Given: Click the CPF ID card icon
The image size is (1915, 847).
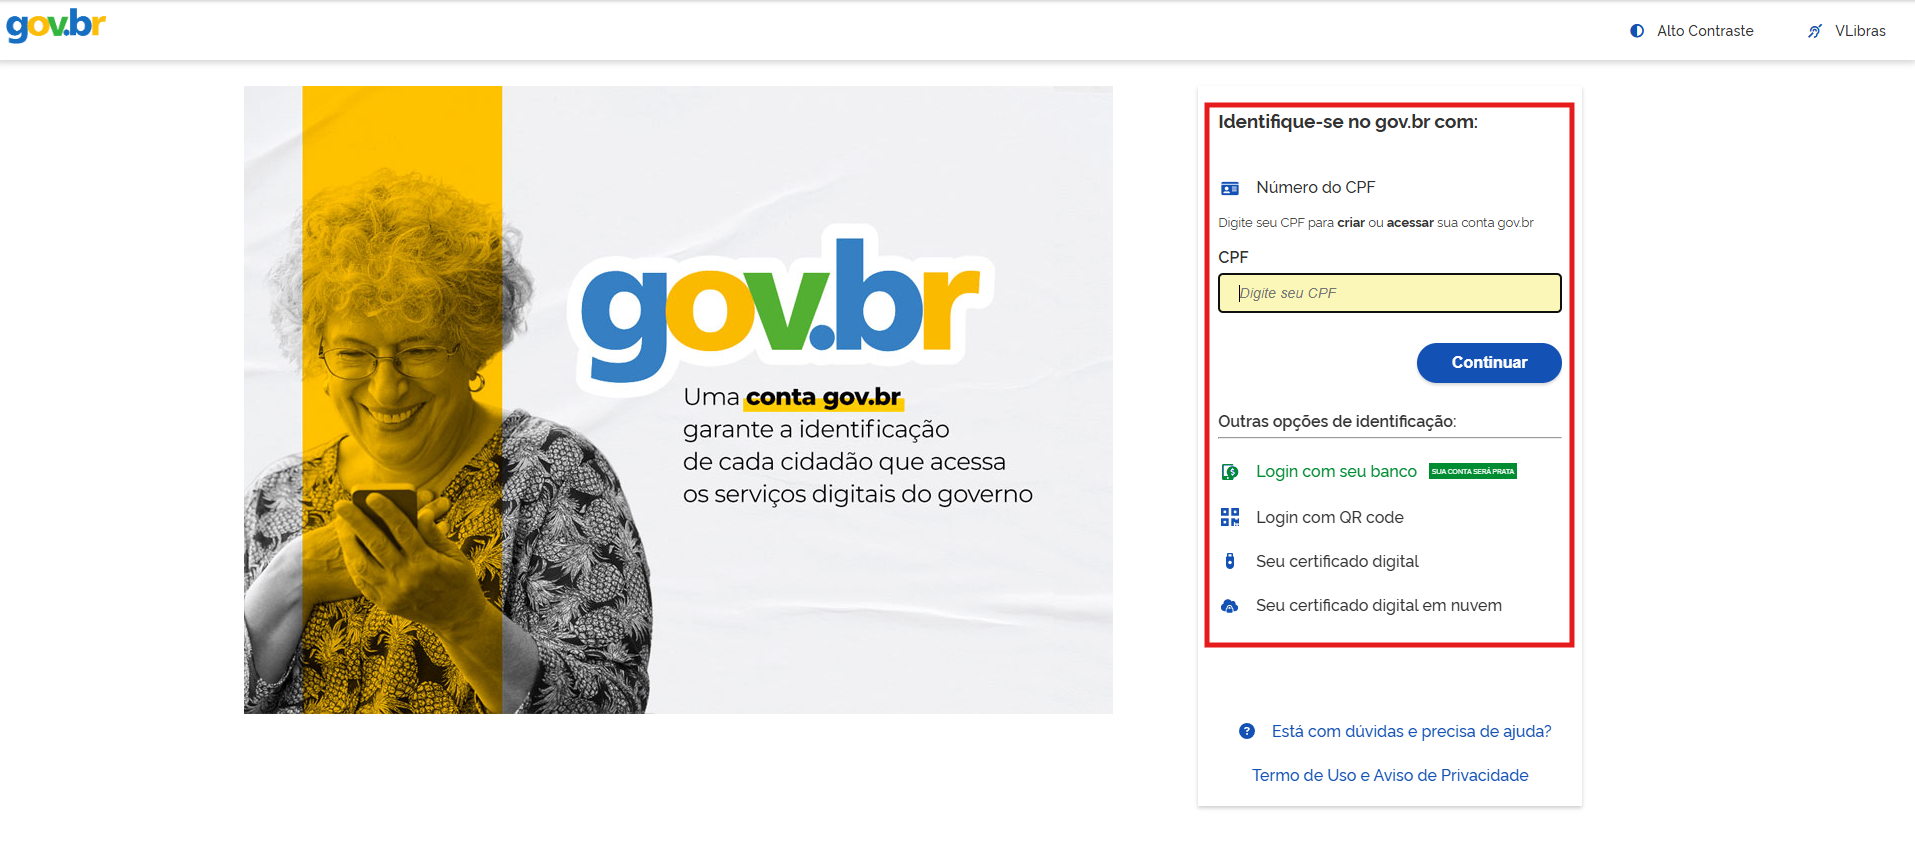Looking at the screenshot, I should click(x=1230, y=188).
